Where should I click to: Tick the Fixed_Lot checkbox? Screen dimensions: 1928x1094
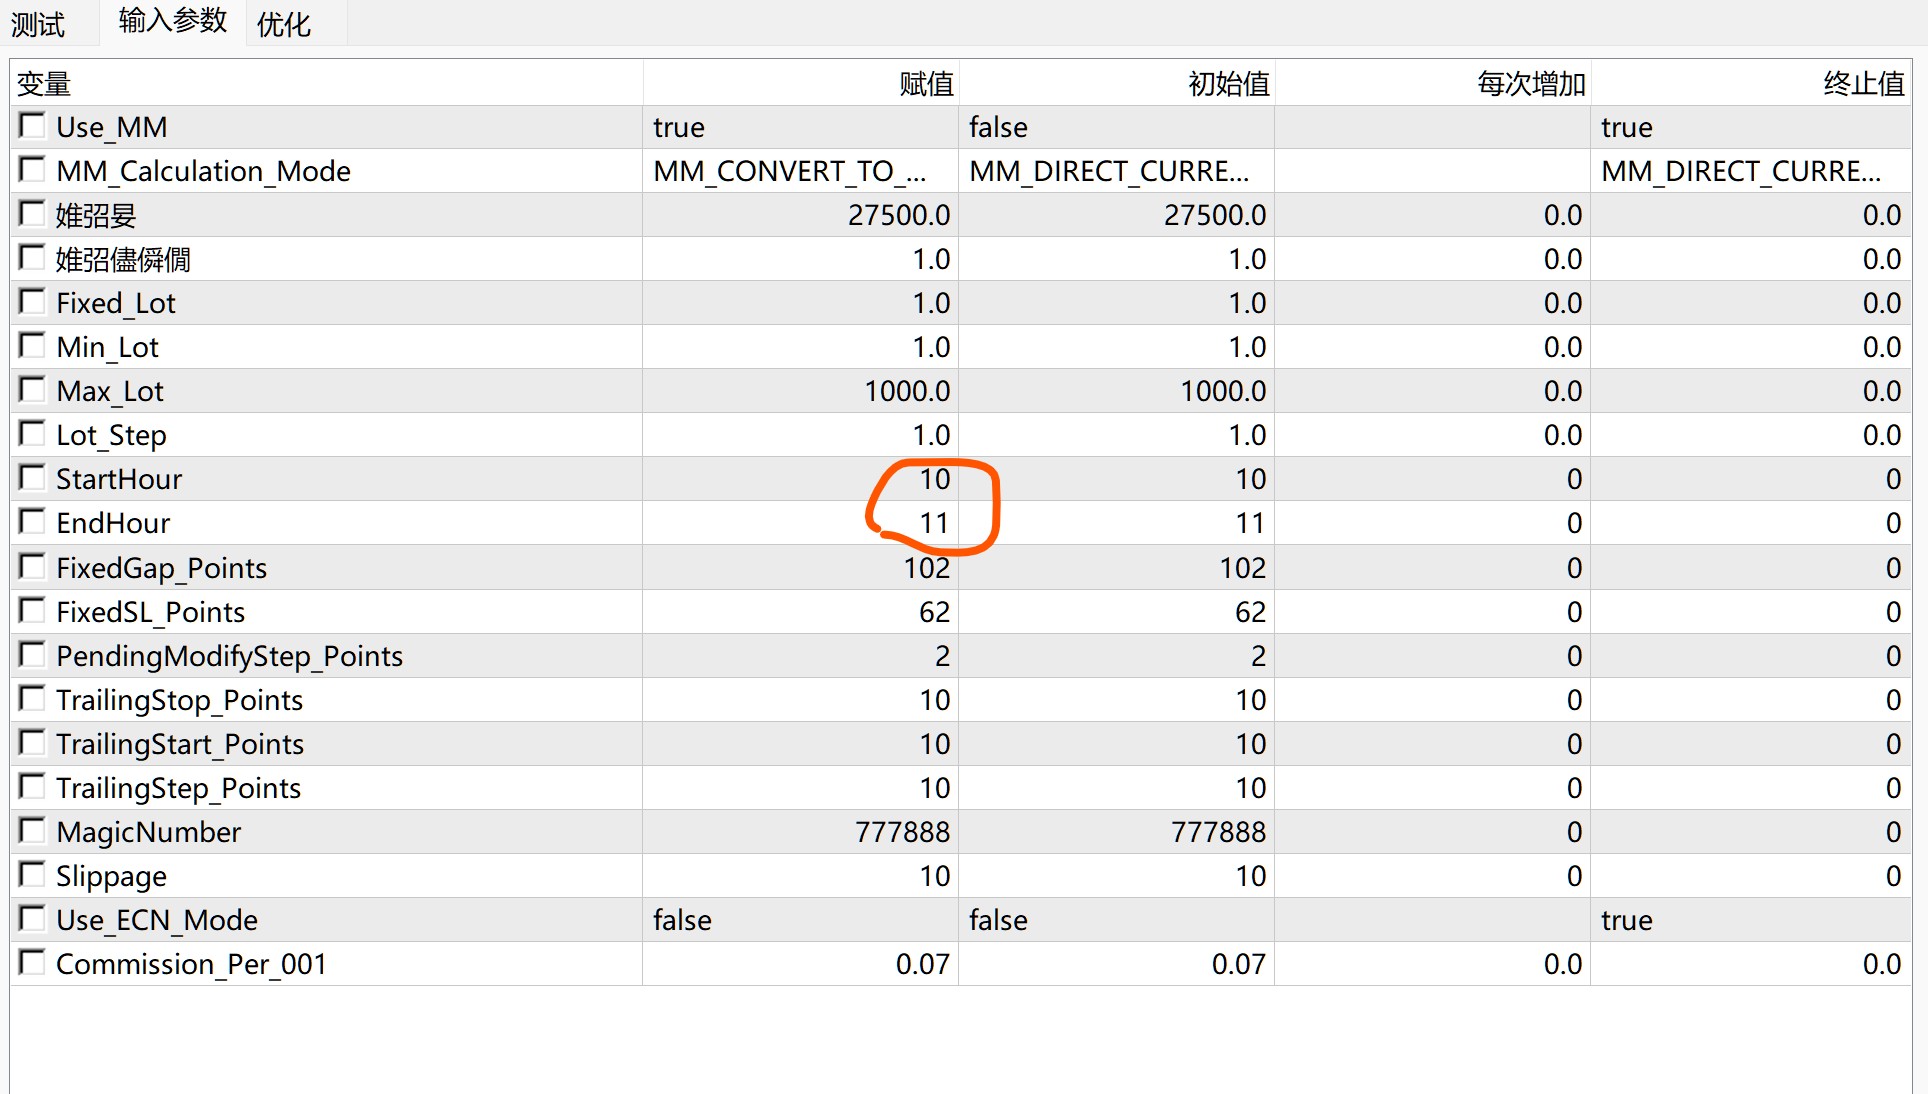[x=32, y=302]
